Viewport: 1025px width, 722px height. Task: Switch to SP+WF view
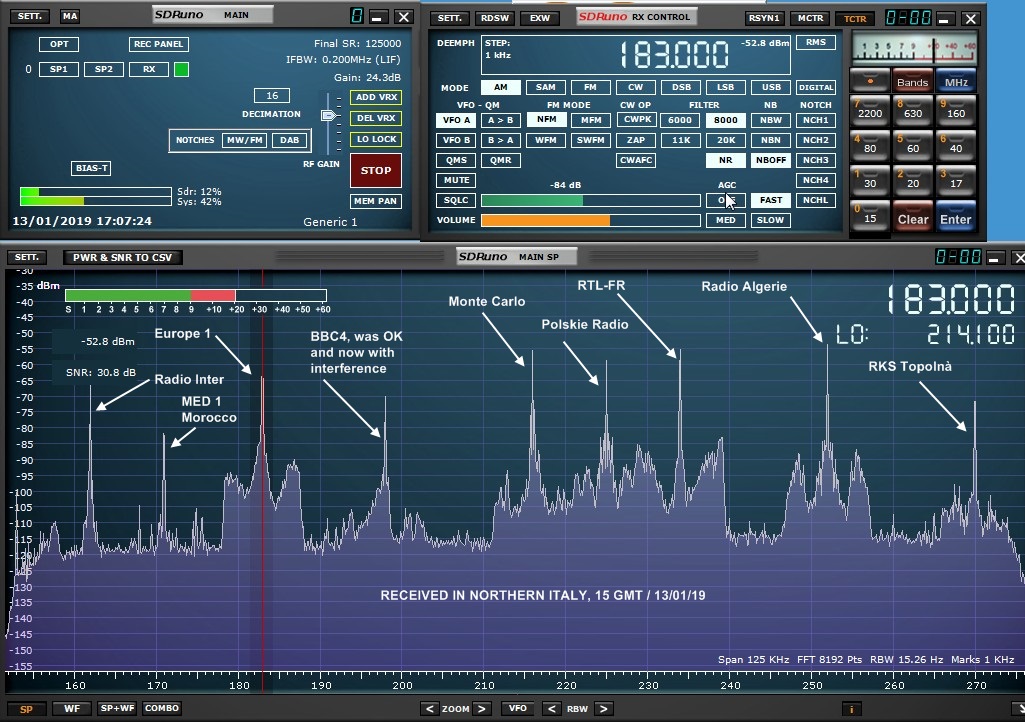117,708
